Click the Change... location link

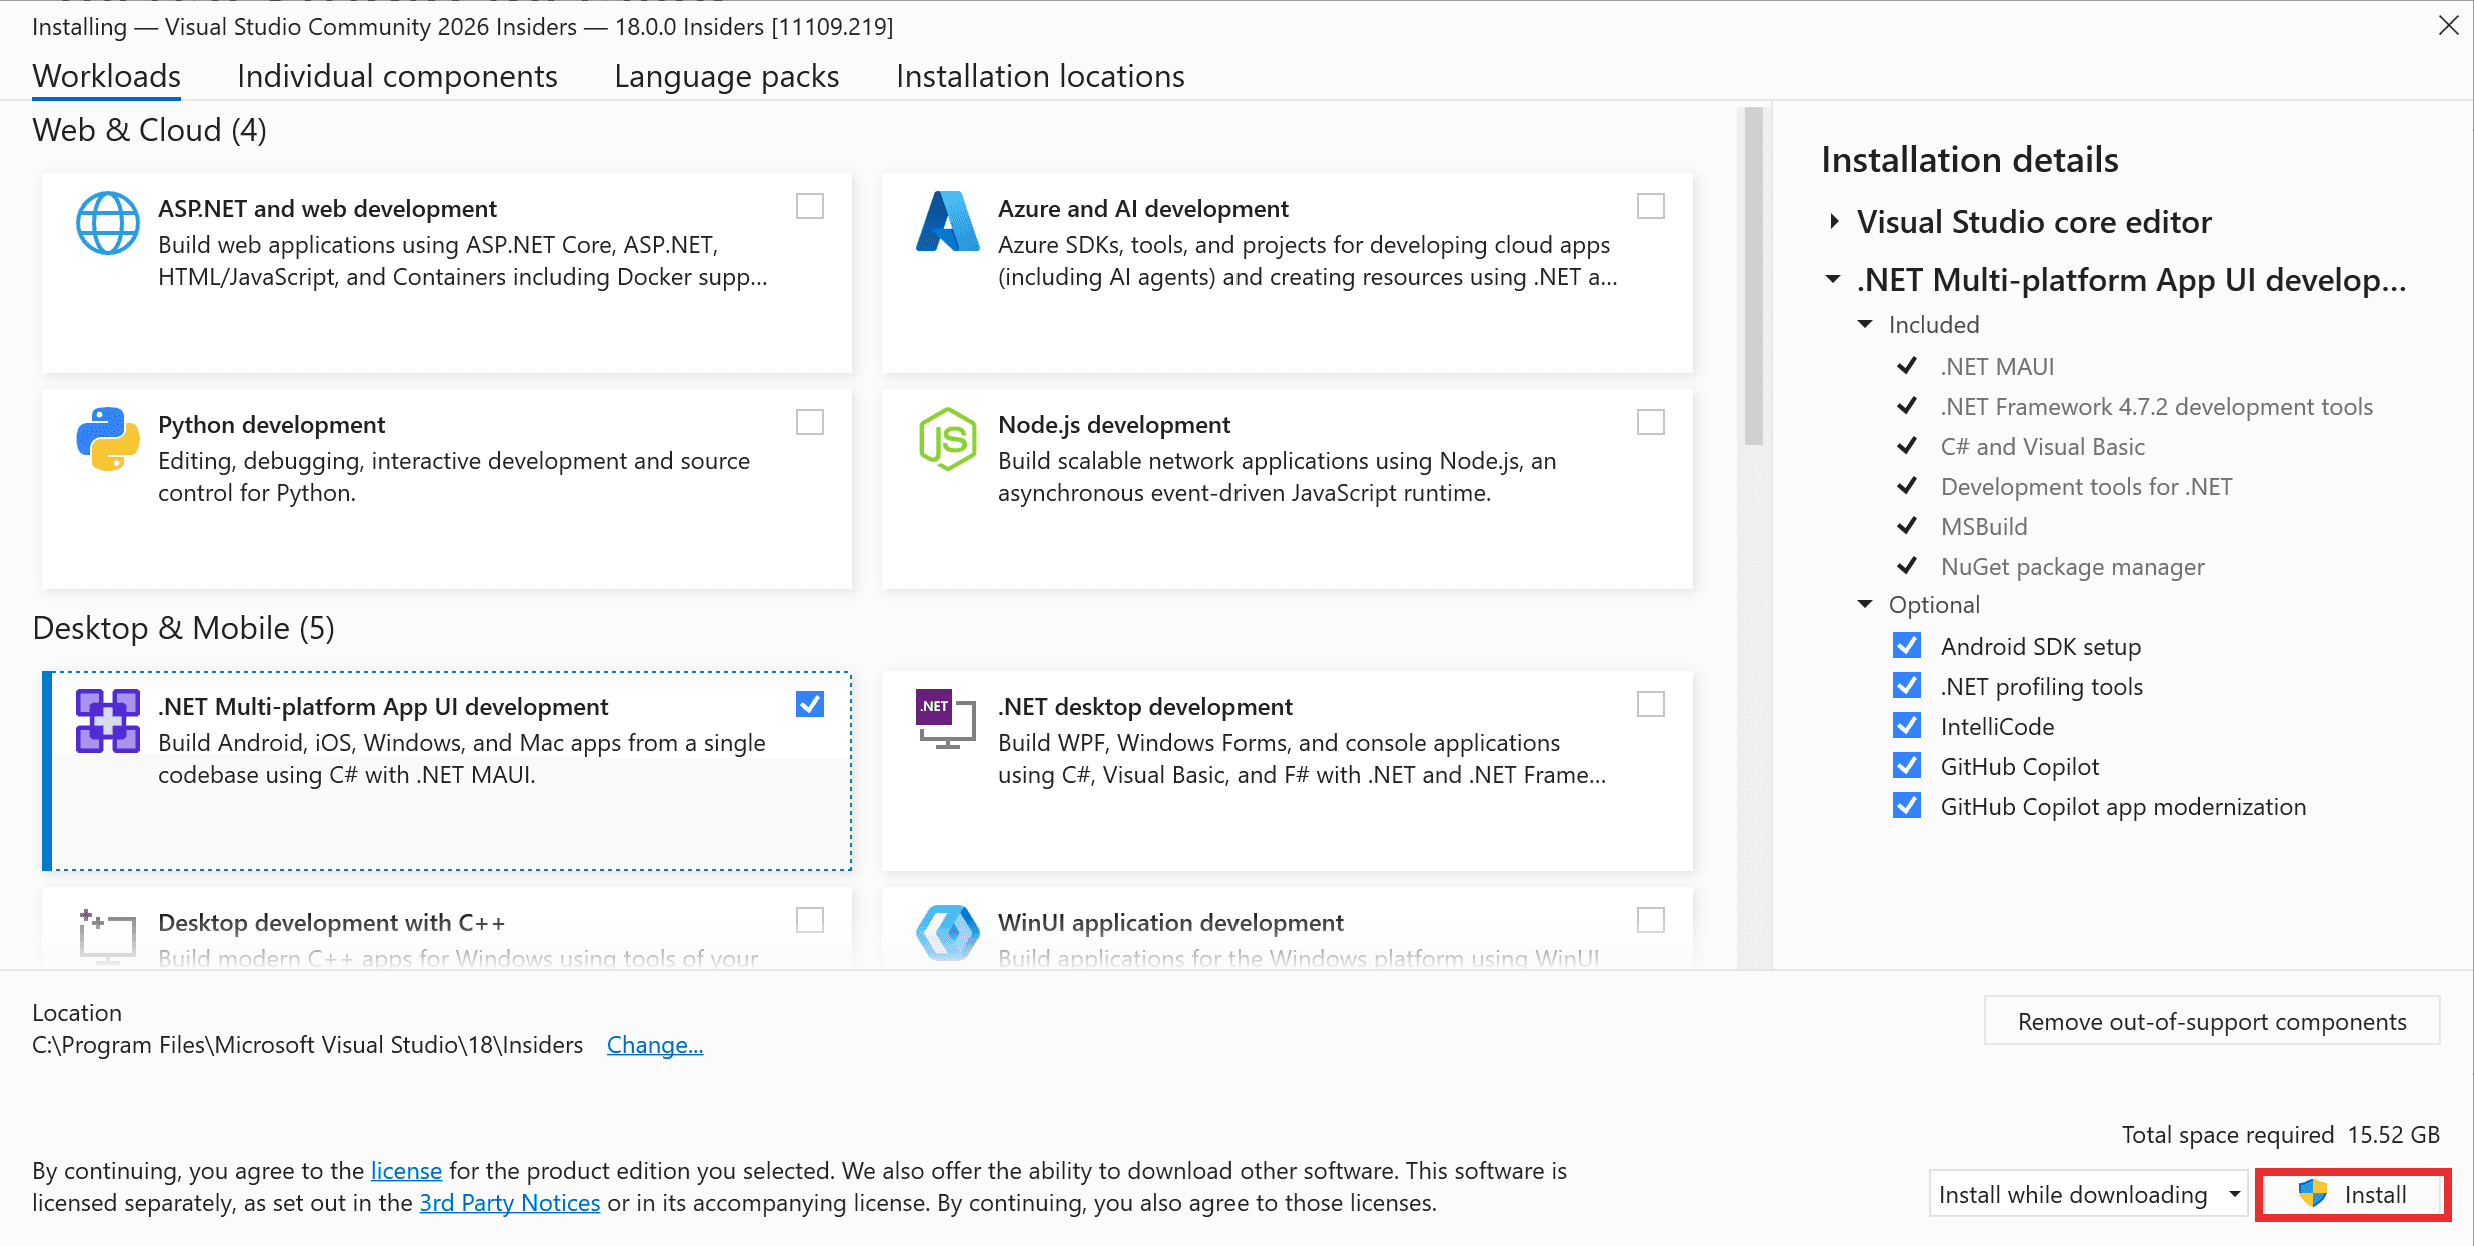click(655, 1044)
